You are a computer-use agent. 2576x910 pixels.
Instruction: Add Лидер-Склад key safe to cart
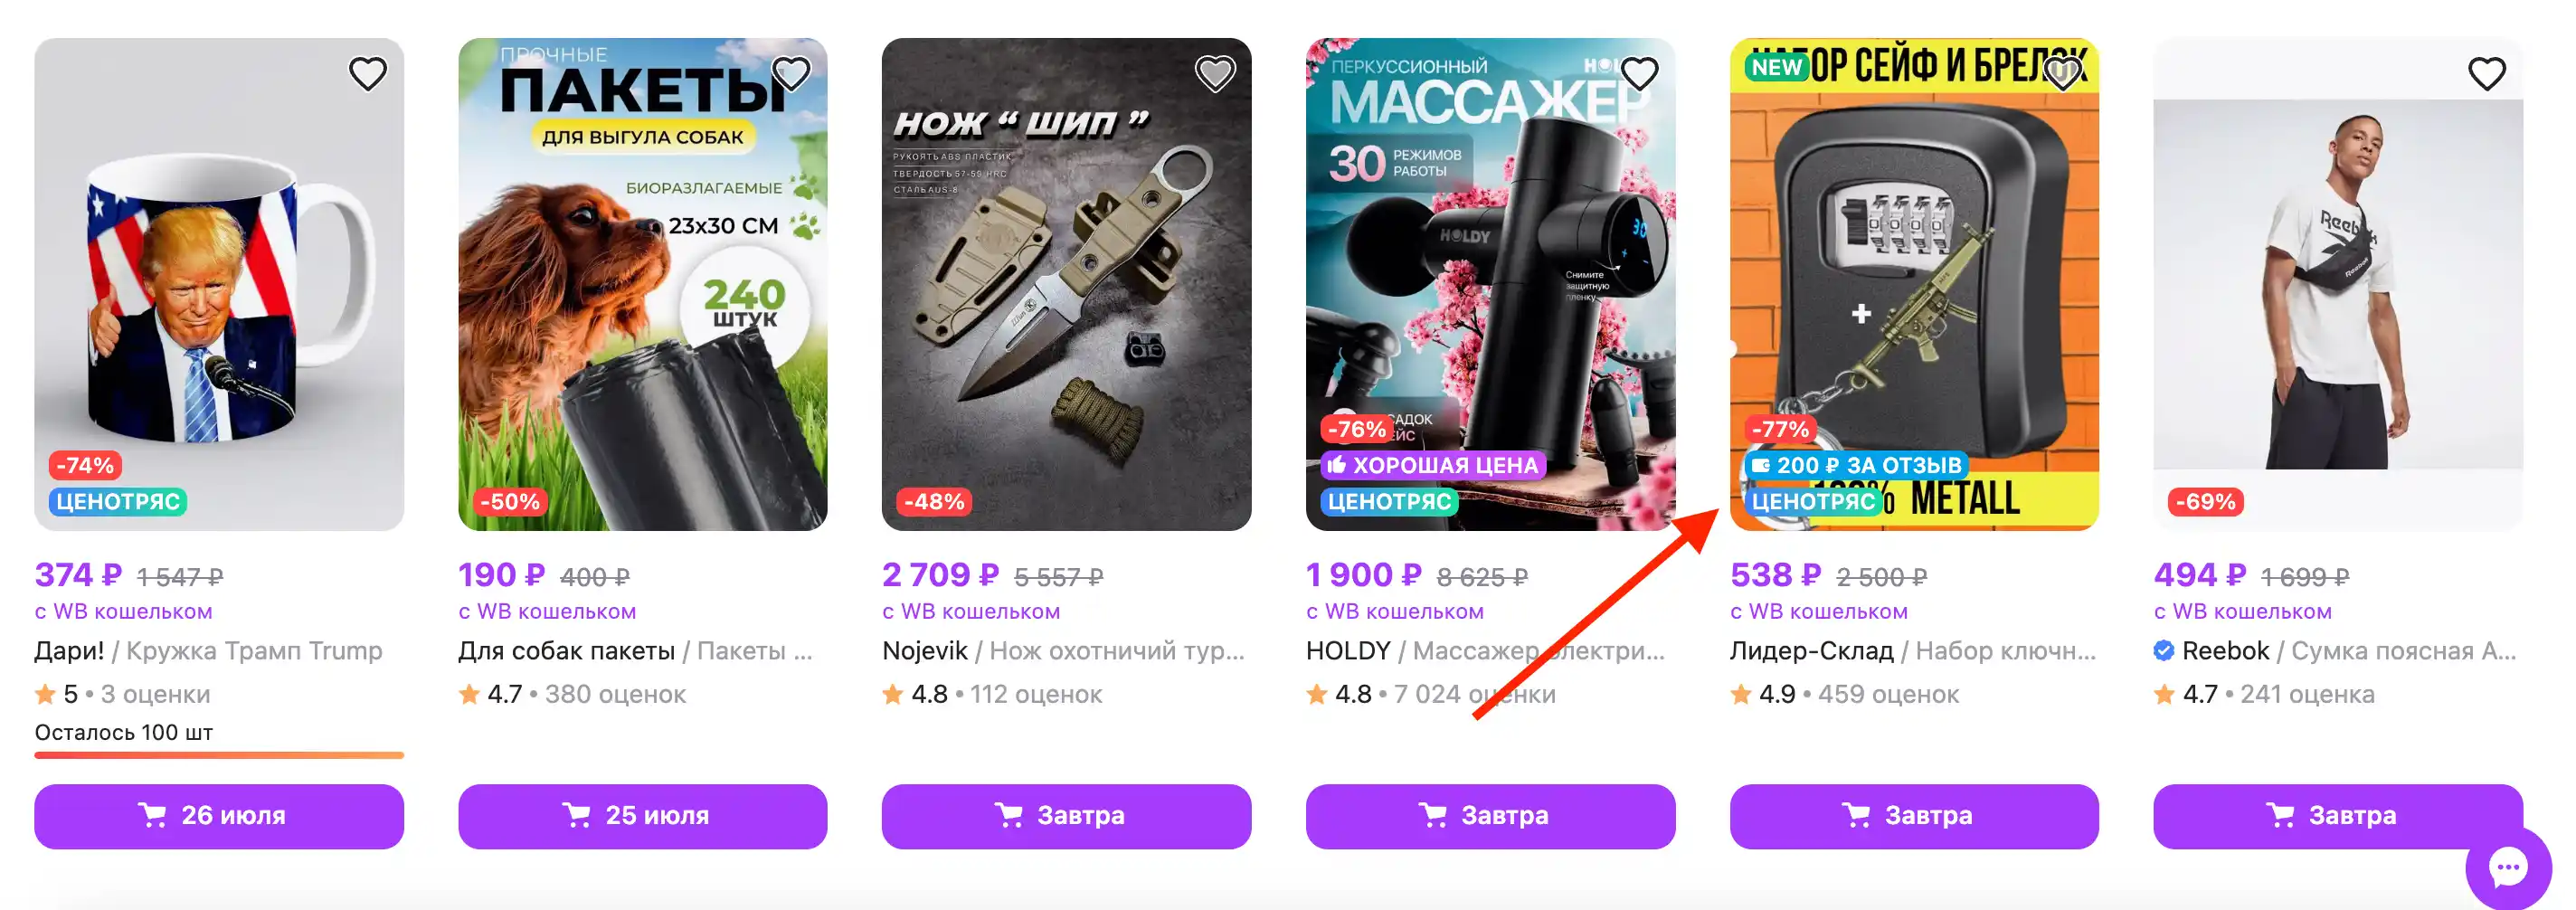(1913, 816)
